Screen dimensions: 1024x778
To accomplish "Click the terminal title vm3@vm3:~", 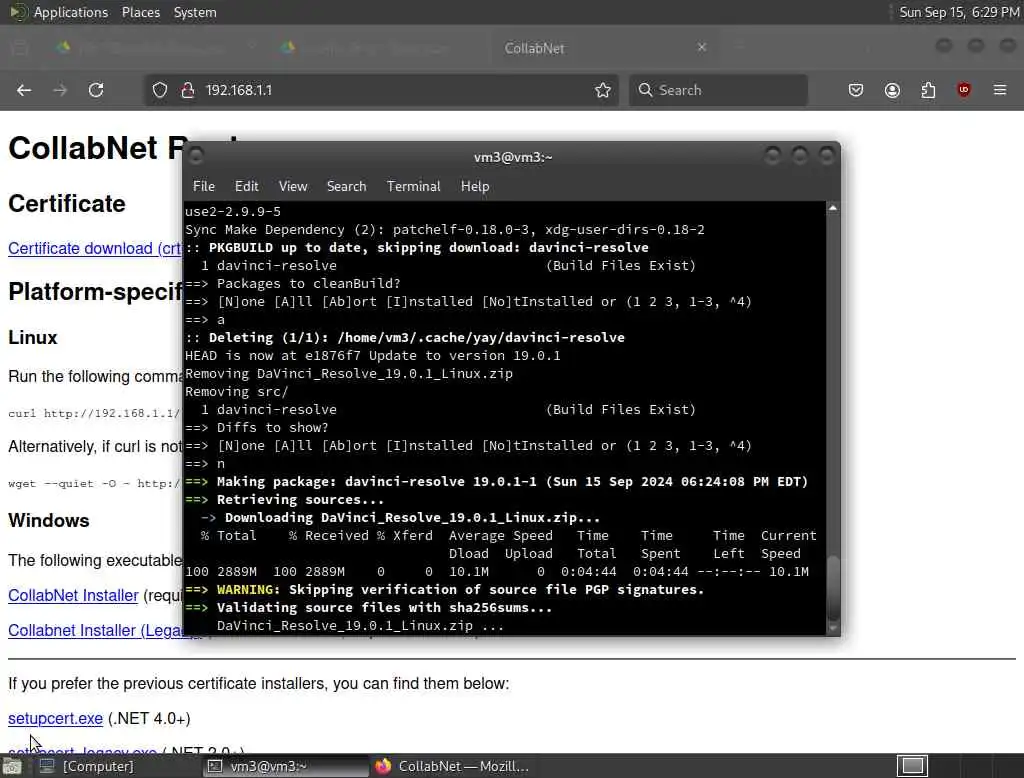I will (513, 157).
